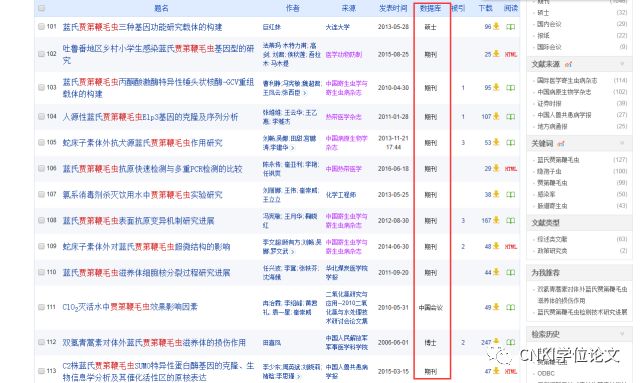The width and height of the screenshot is (640, 383).
Task: Download the article in row 109
Action: click(x=496, y=246)
